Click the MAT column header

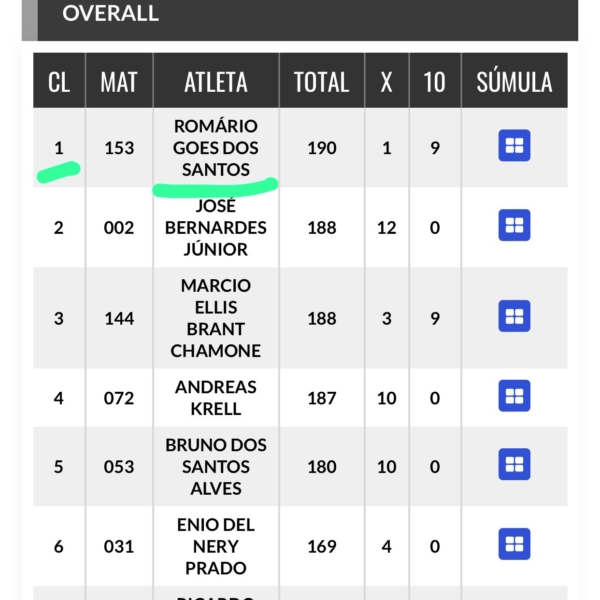(119, 82)
